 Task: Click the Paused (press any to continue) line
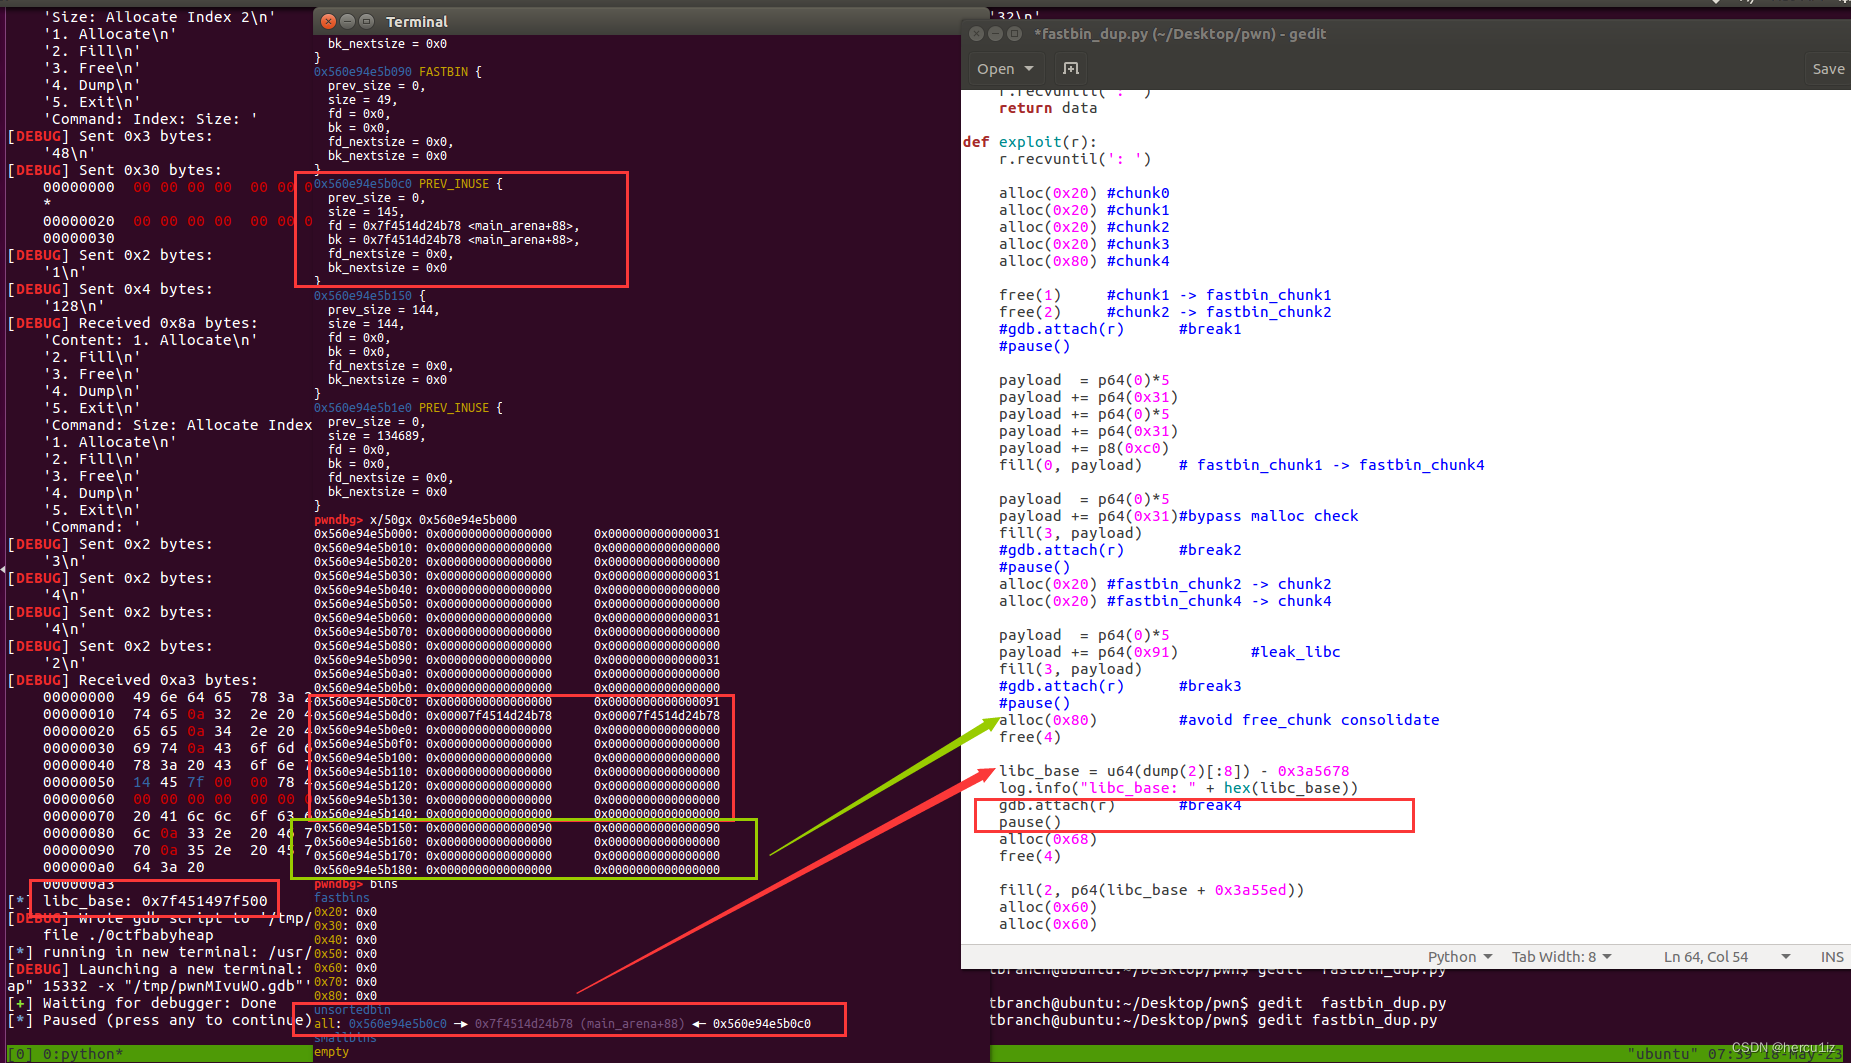[160, 1020]
